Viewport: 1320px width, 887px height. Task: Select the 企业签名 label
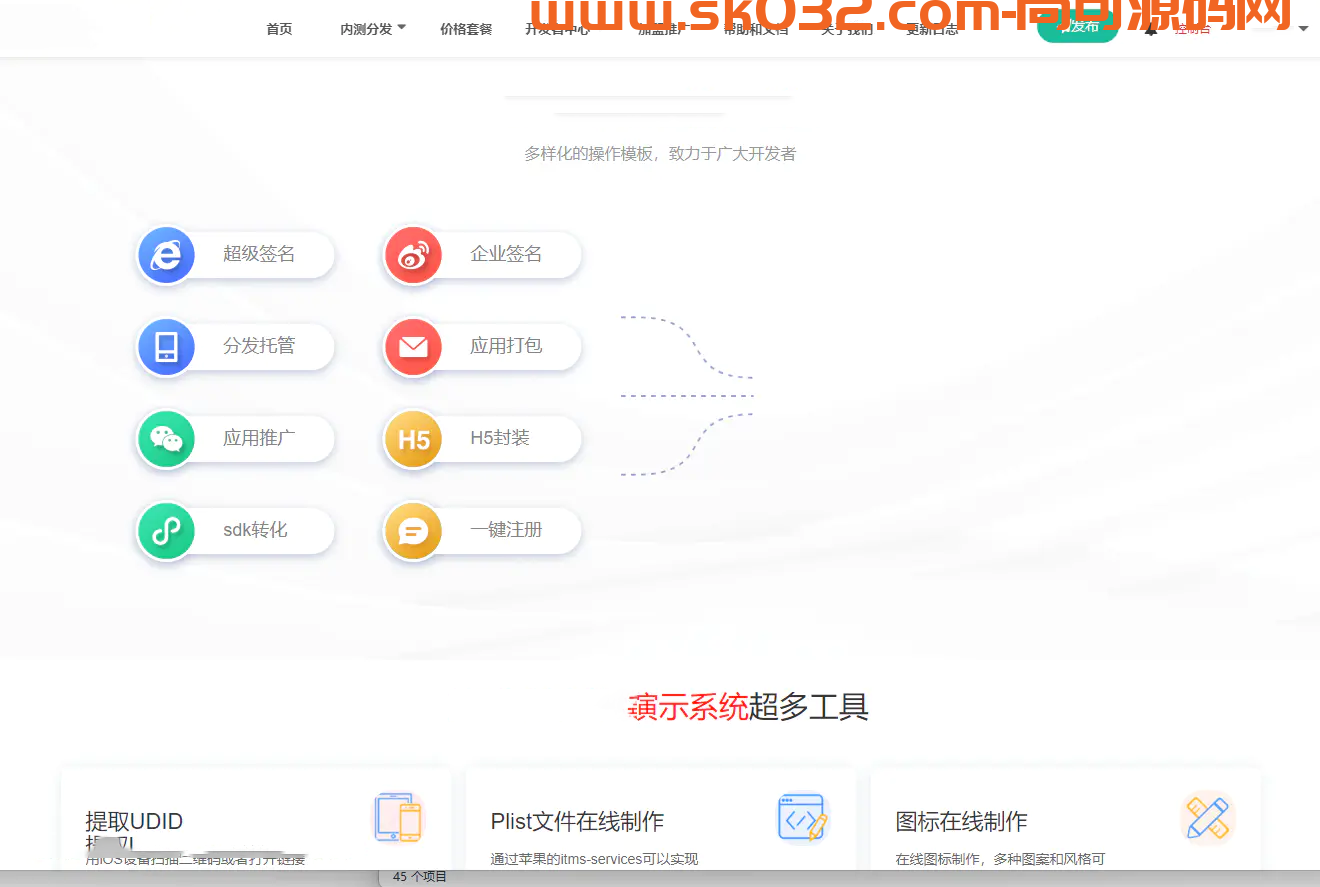(506, 254)
